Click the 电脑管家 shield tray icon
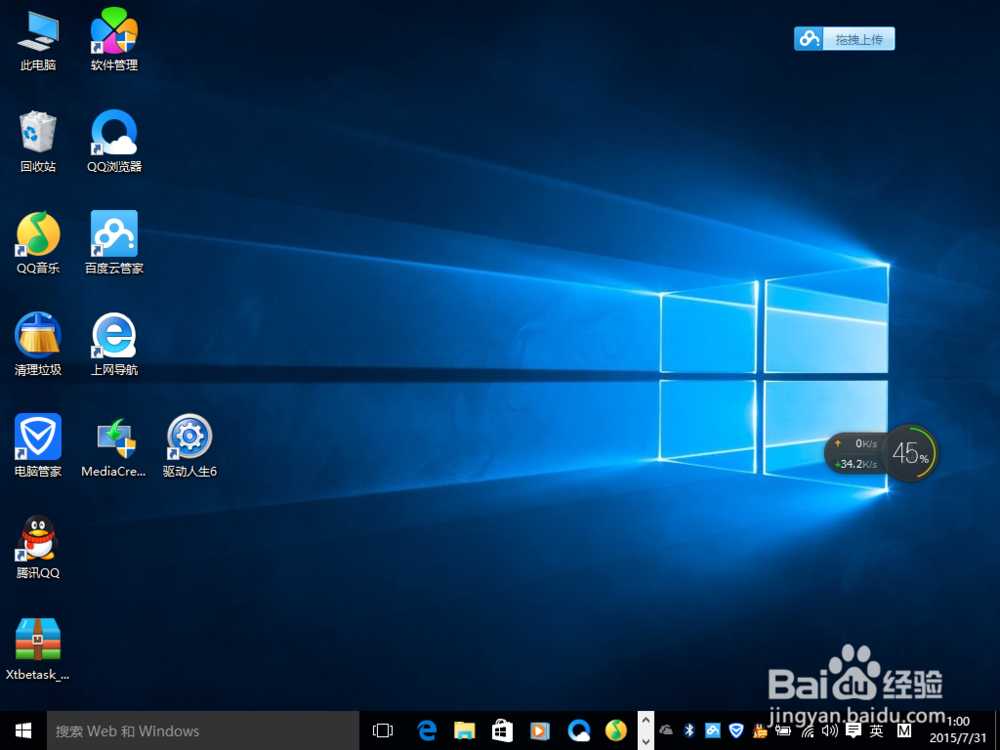Image resolution: width=1000 pixels, height=750 pixels. click(736, 730)
